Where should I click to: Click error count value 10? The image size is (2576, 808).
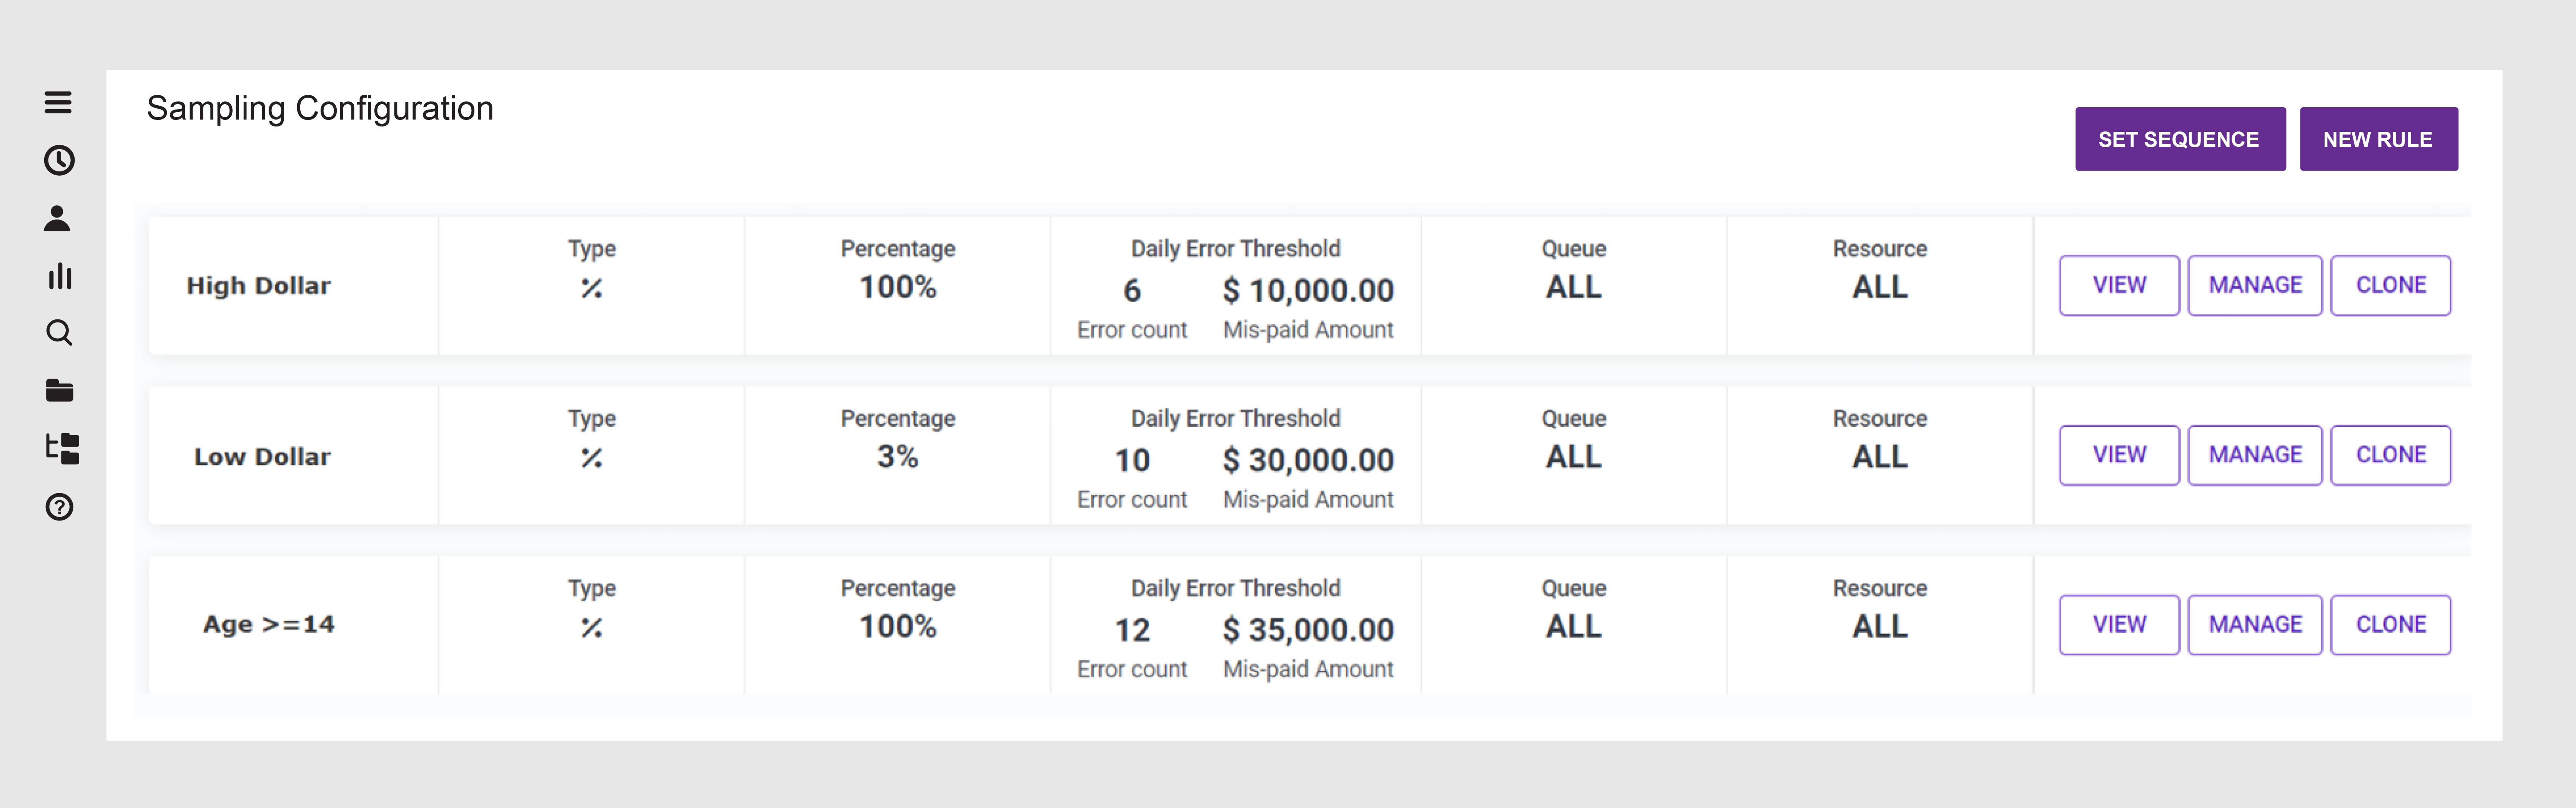[x=1132, y=460]
